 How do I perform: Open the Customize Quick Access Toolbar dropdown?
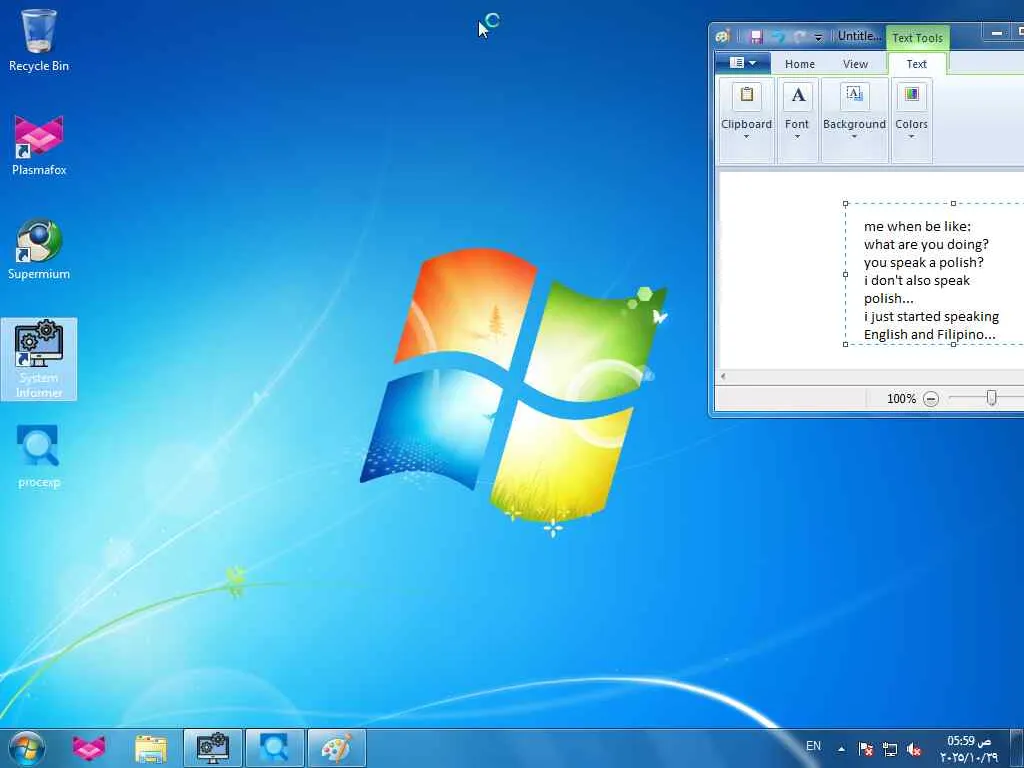pyautogui.click(x=818, y=37)
